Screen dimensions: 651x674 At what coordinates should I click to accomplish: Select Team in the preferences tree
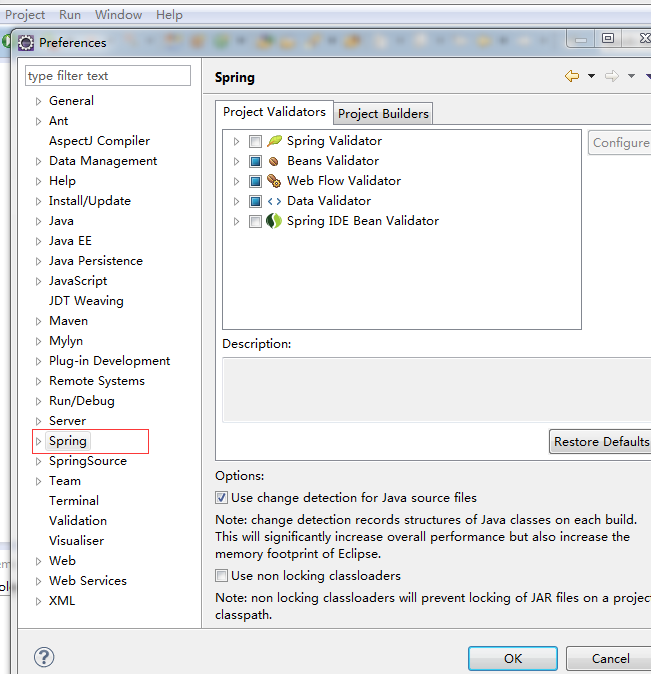(64, 481)
